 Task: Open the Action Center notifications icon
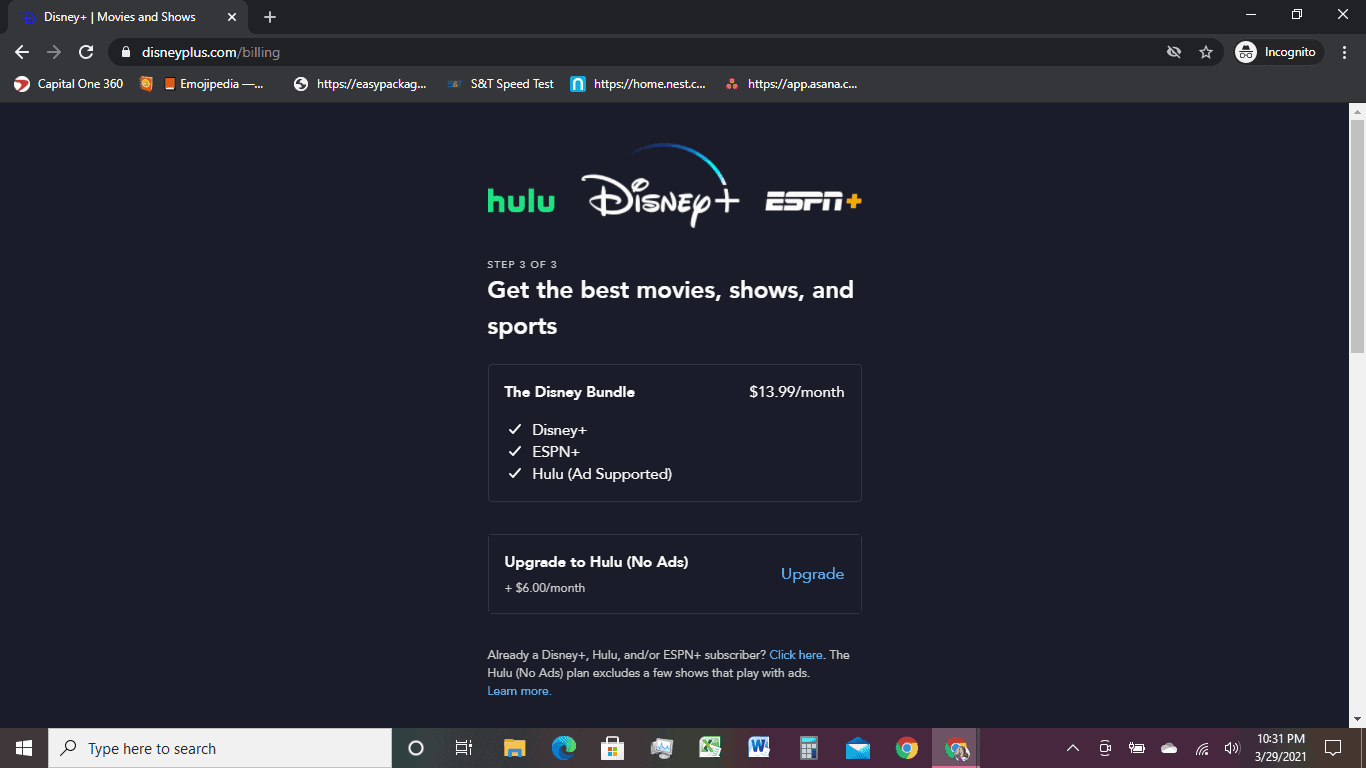(x=1332, y=748)
